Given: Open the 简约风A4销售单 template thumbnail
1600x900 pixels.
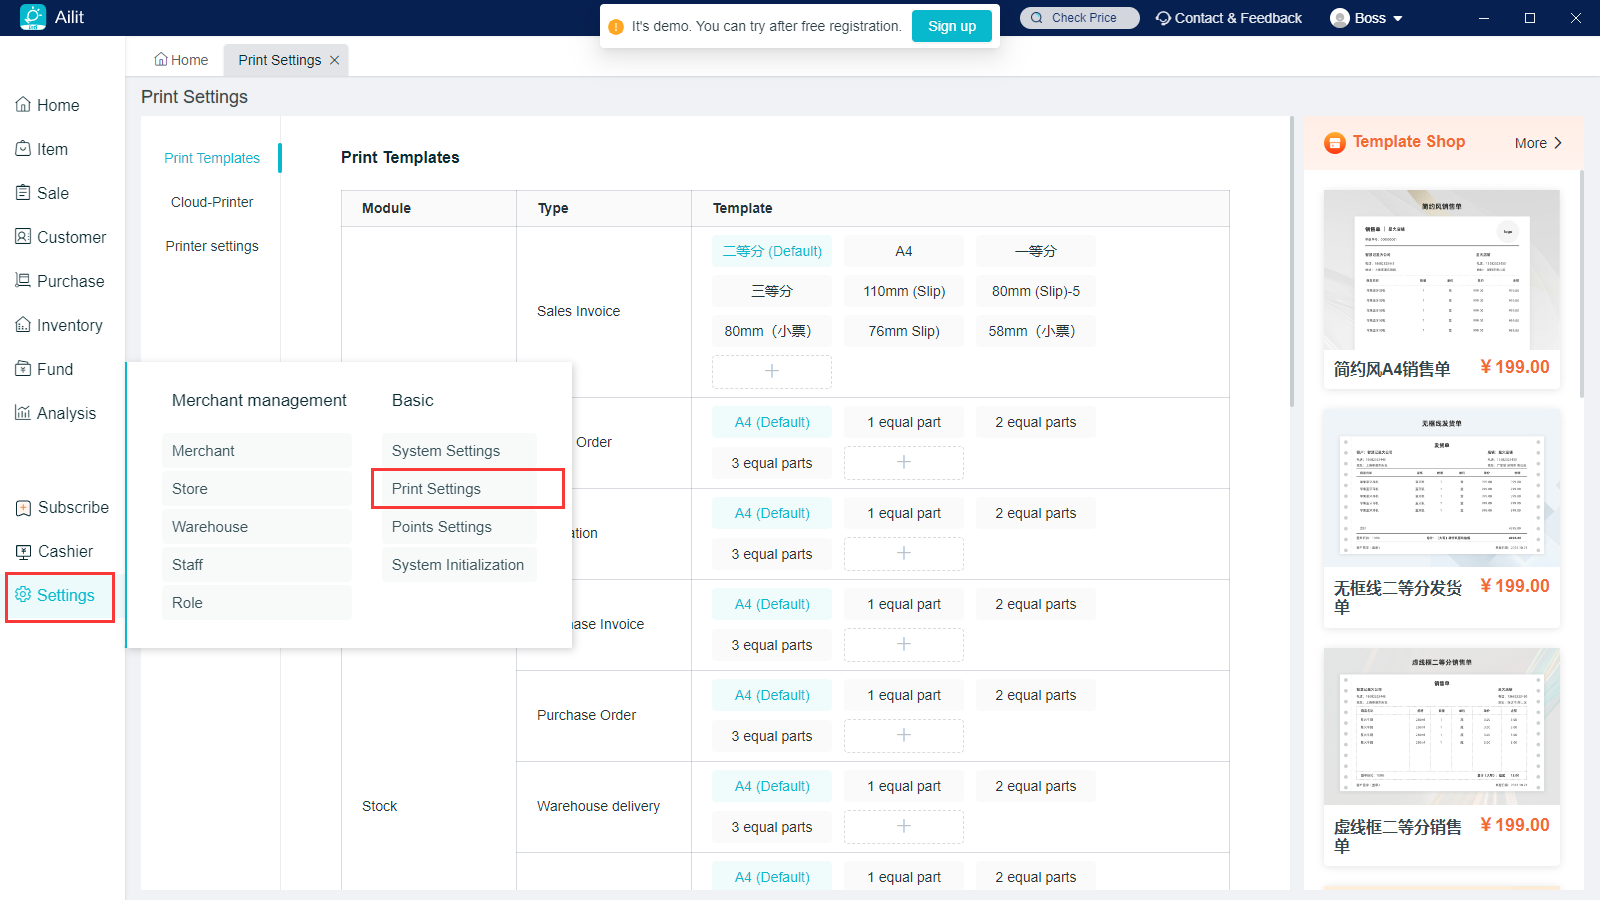Looking at the screenshot, I should coord(1441,270).
